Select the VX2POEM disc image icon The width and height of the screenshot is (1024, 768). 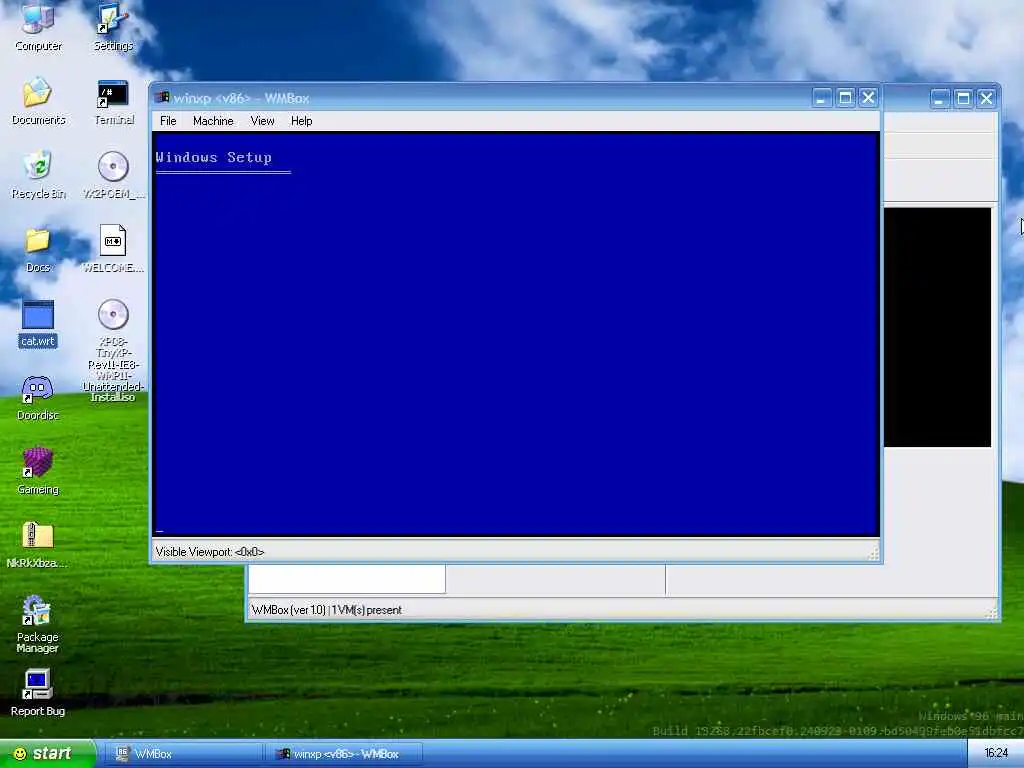coord(113,174)
